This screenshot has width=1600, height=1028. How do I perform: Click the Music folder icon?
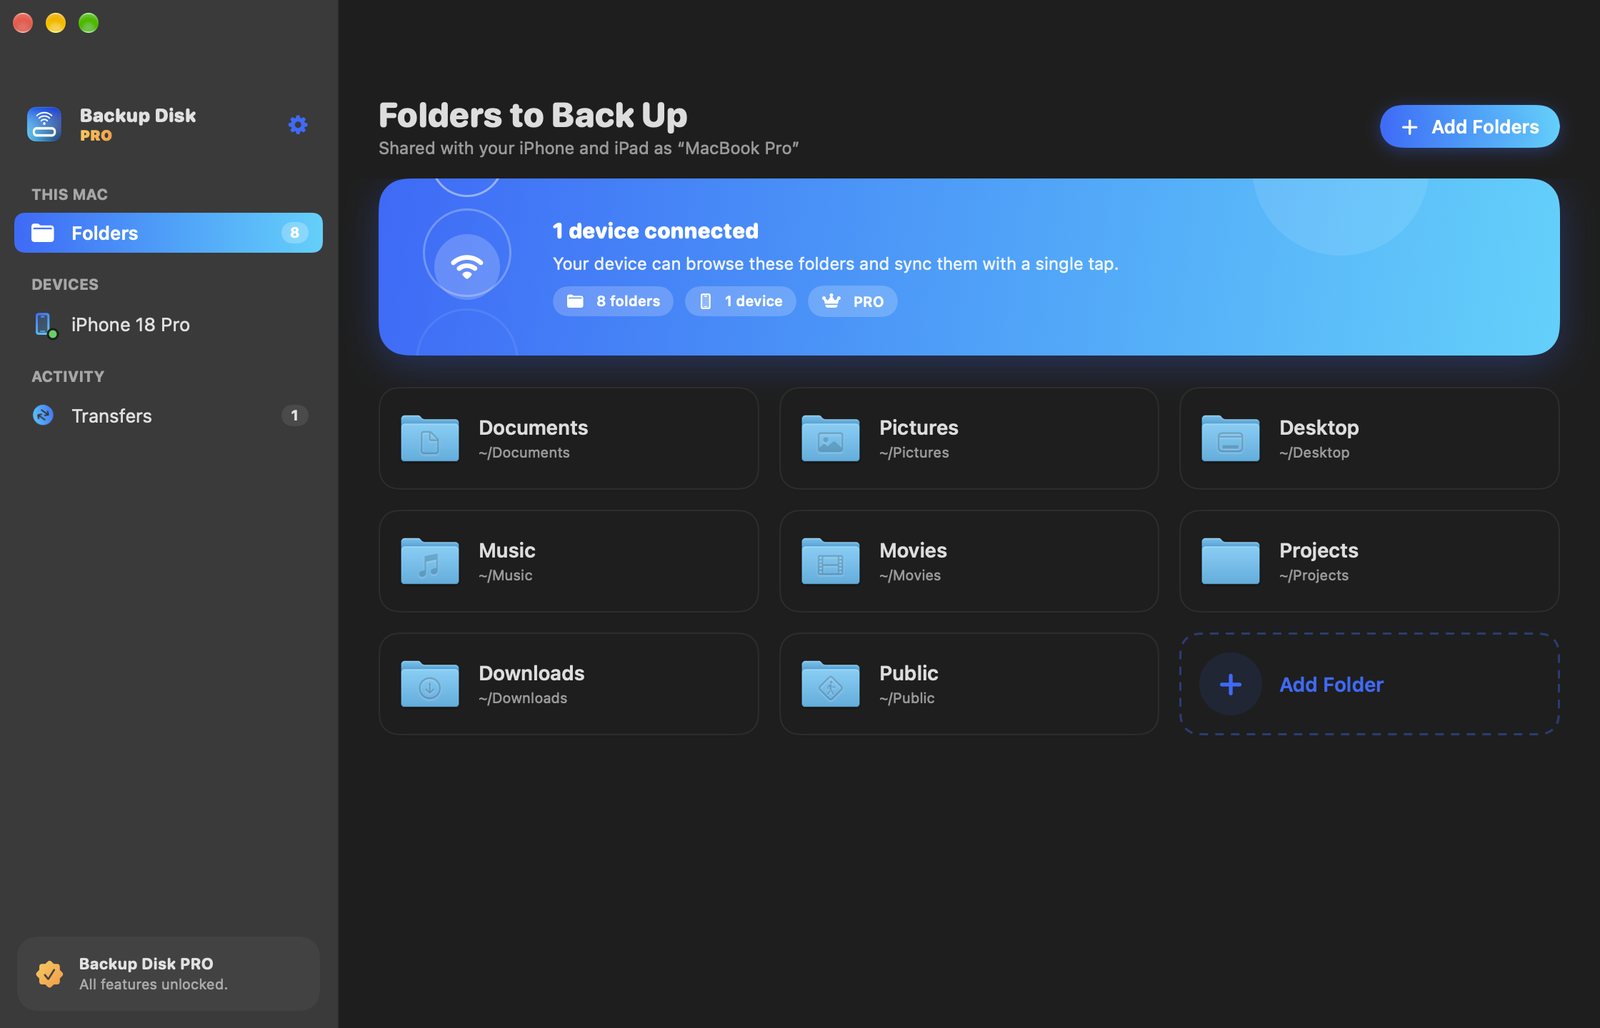coord(430,561)
